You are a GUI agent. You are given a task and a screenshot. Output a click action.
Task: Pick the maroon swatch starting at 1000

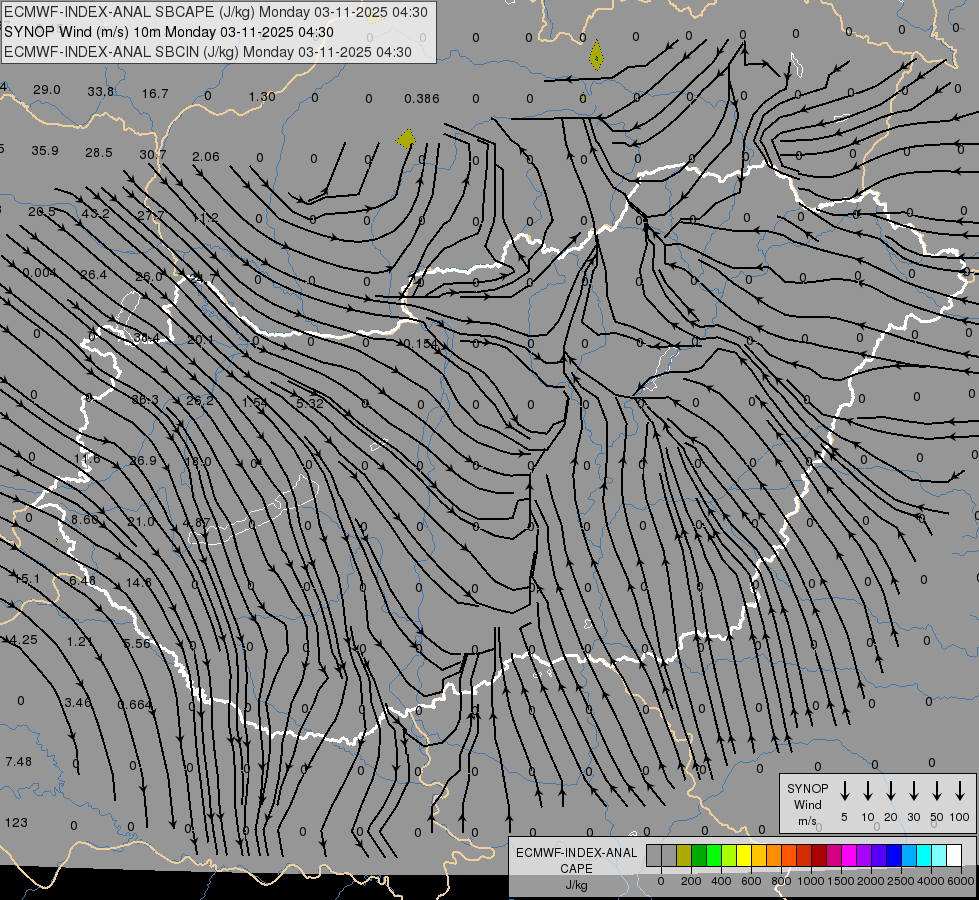[x=819, y=855]
